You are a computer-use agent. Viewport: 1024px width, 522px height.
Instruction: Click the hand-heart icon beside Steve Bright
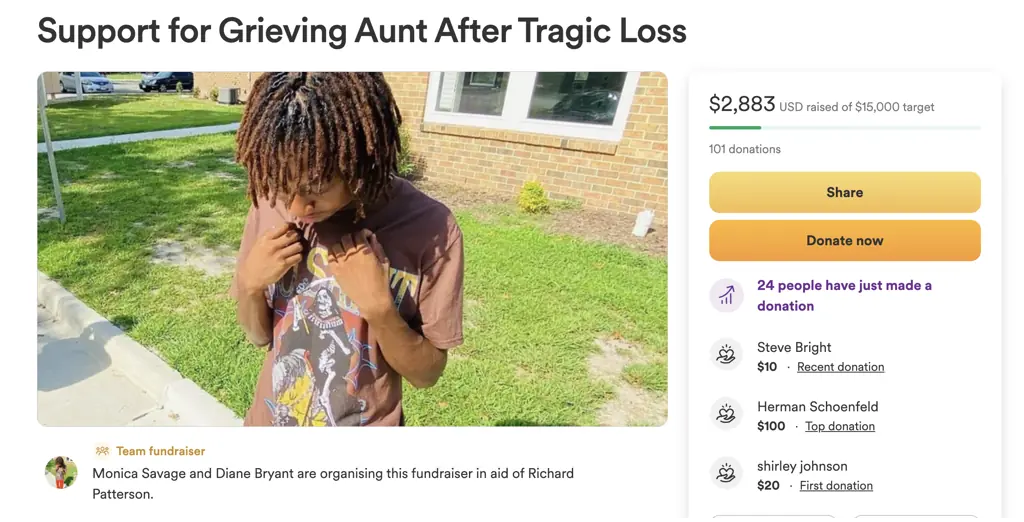[726, 355]
